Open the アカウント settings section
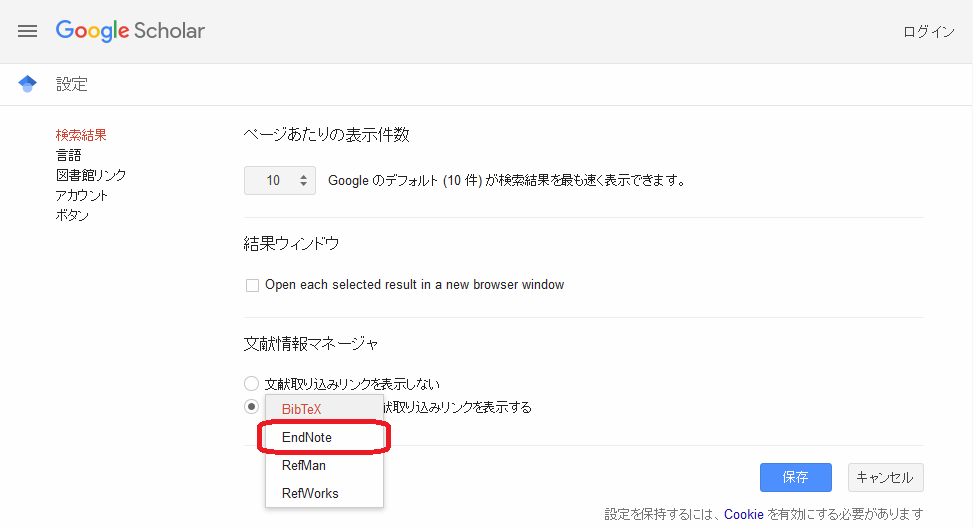The width and height of the screenshot is (973, 527). [x=81, y=195]
